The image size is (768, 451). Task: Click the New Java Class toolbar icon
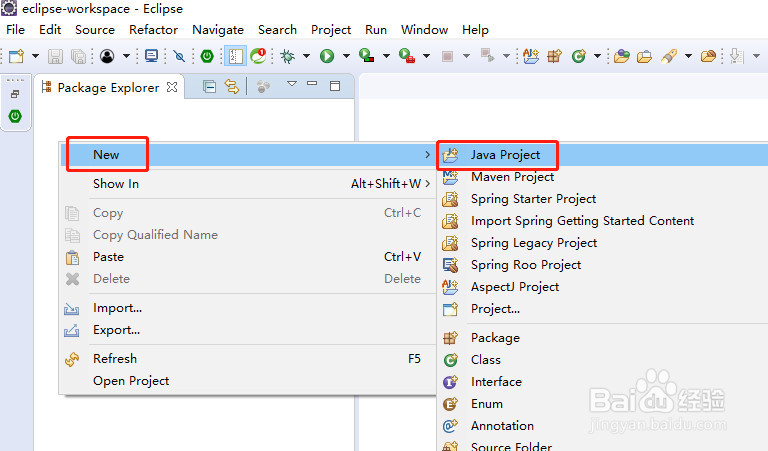578,56
